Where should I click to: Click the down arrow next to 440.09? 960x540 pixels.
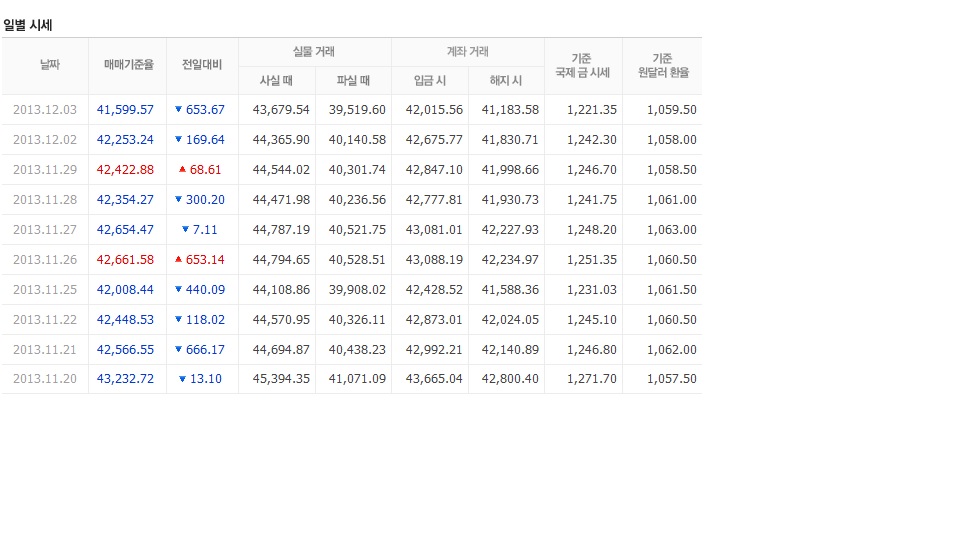tap(178, 290)
